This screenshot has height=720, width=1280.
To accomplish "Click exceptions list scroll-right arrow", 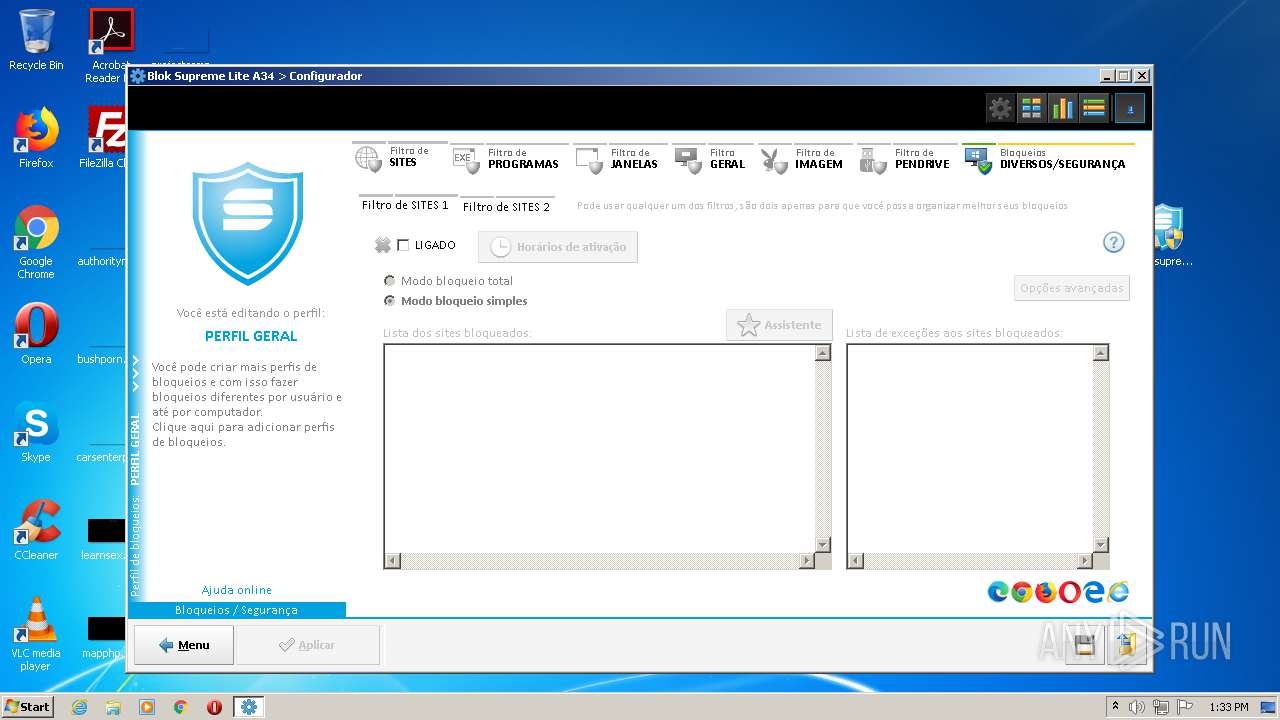I will click(x=1084, y=561).
